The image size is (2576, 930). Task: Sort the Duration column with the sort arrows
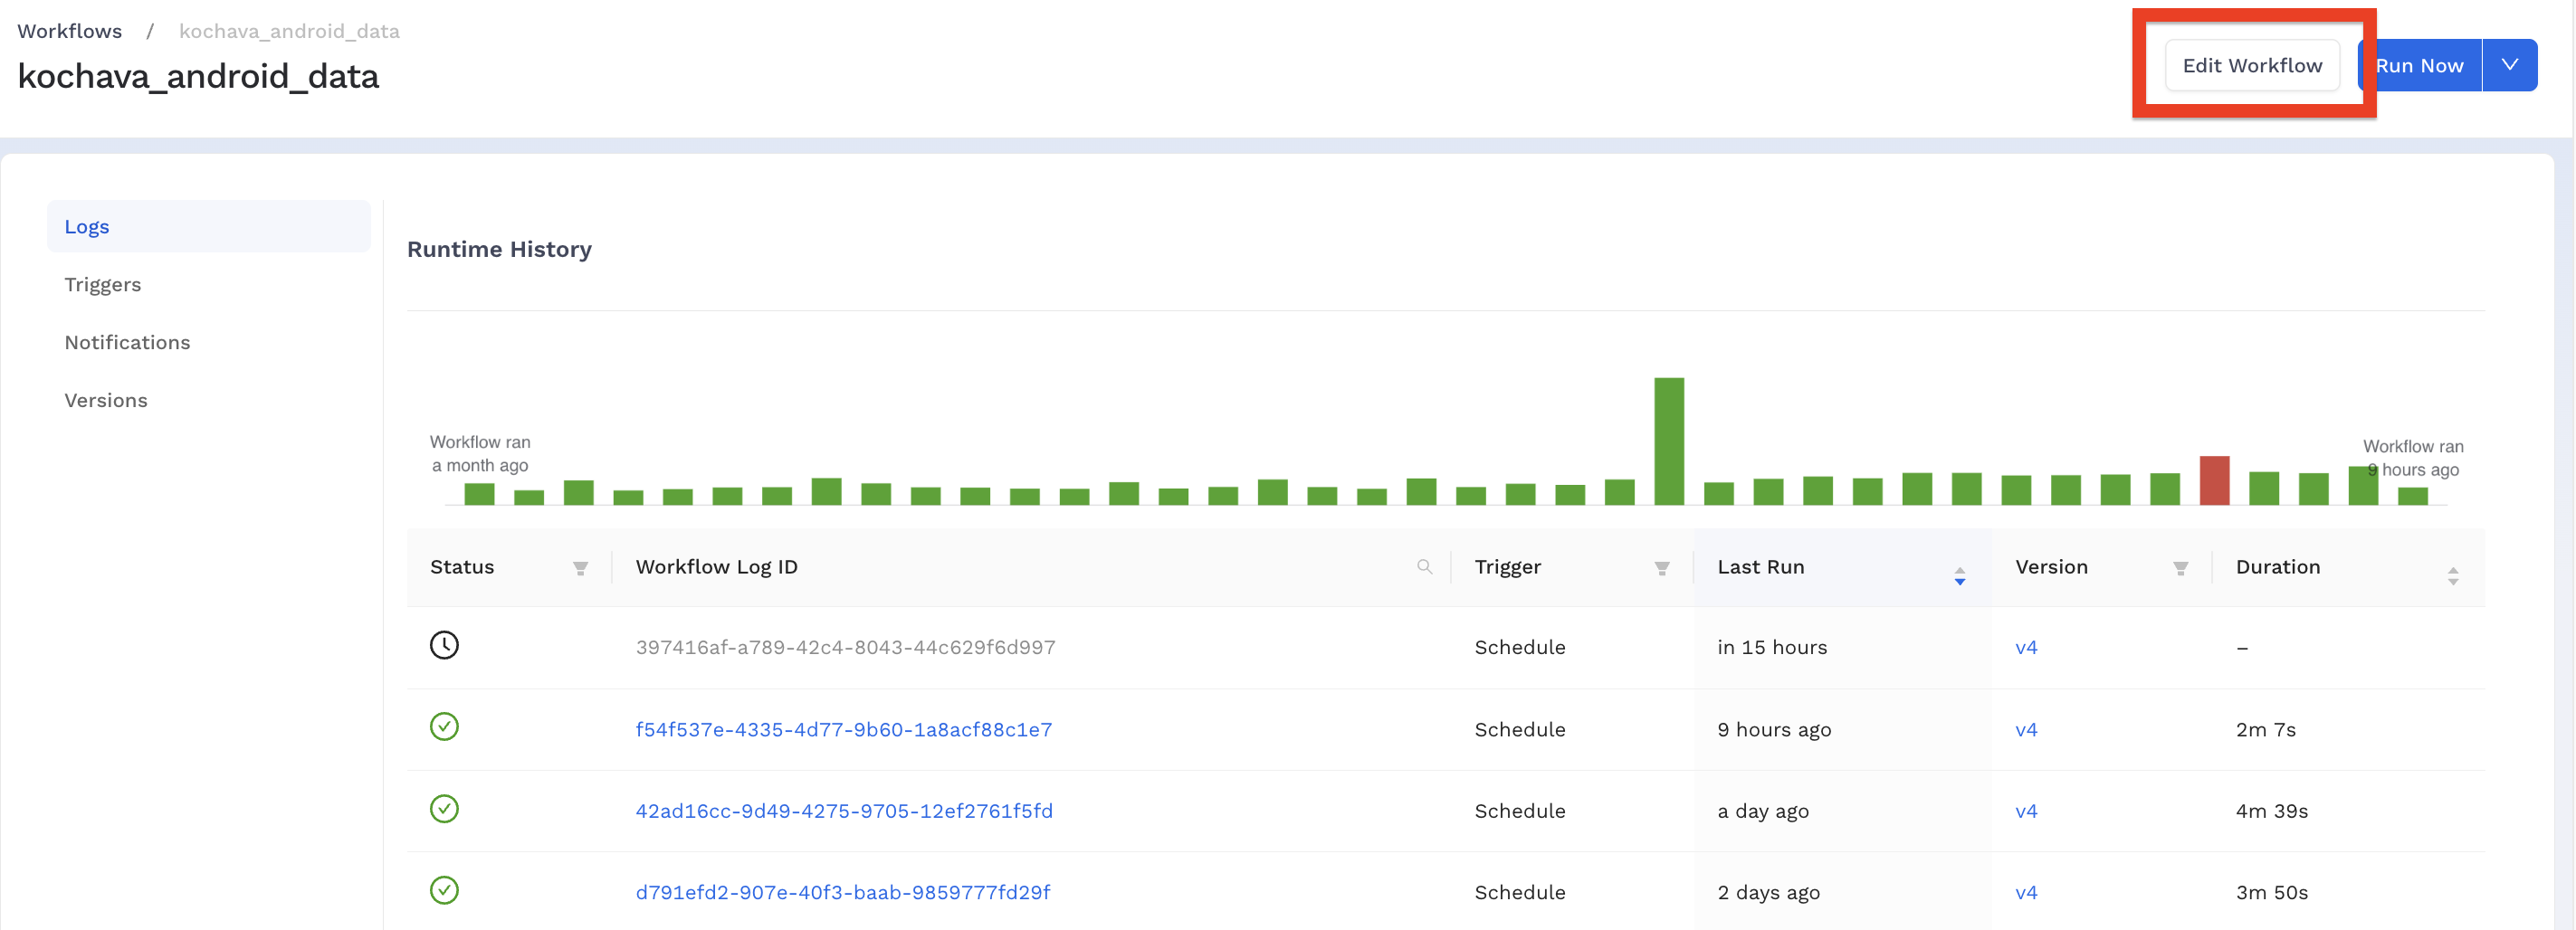tap(2452, 576)
